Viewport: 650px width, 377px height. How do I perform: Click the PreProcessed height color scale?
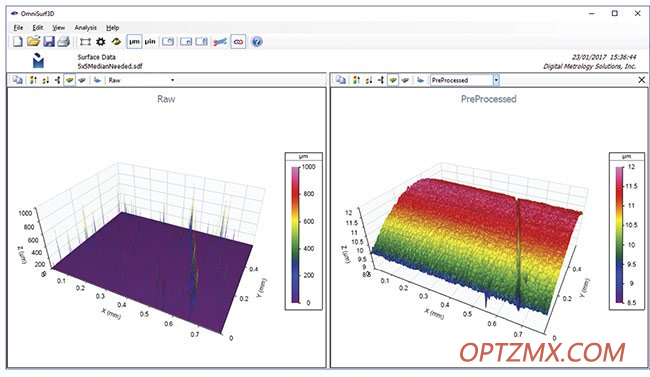point(619,235)
